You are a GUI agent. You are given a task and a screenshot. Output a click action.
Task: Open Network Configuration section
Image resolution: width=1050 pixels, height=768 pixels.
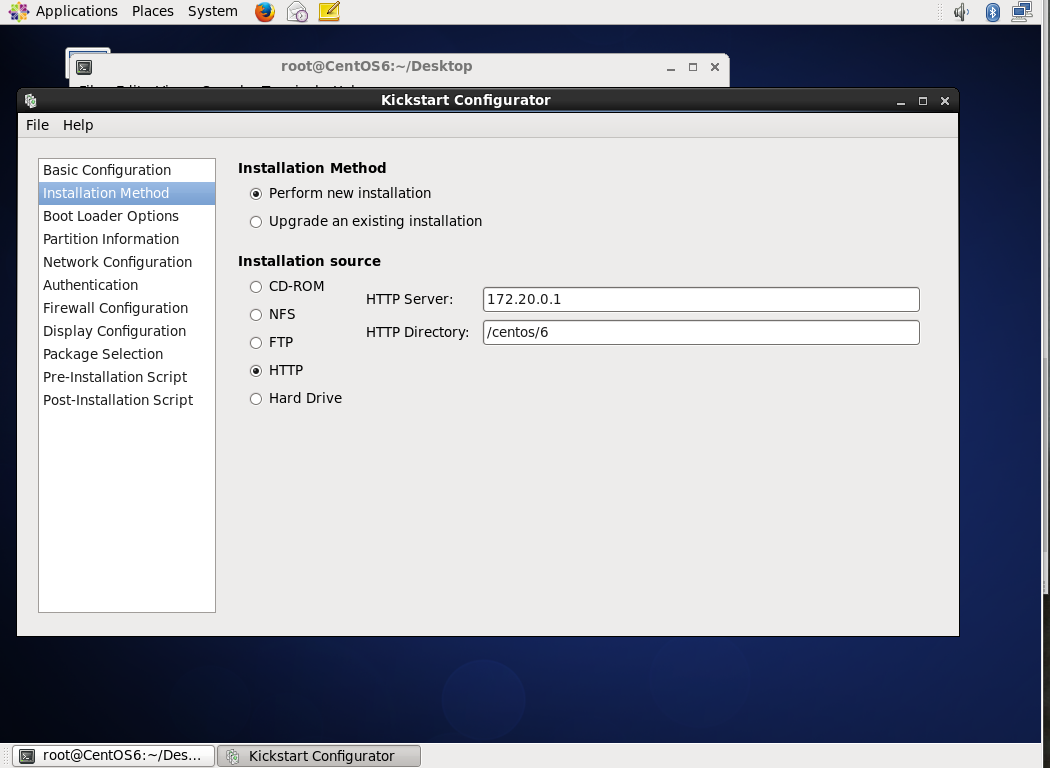click(x=127, y=262)
